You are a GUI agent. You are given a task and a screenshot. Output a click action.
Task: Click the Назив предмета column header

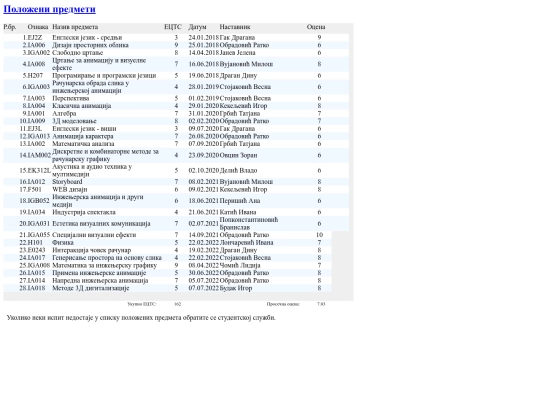pyautogui.click(x=75, y=27)
